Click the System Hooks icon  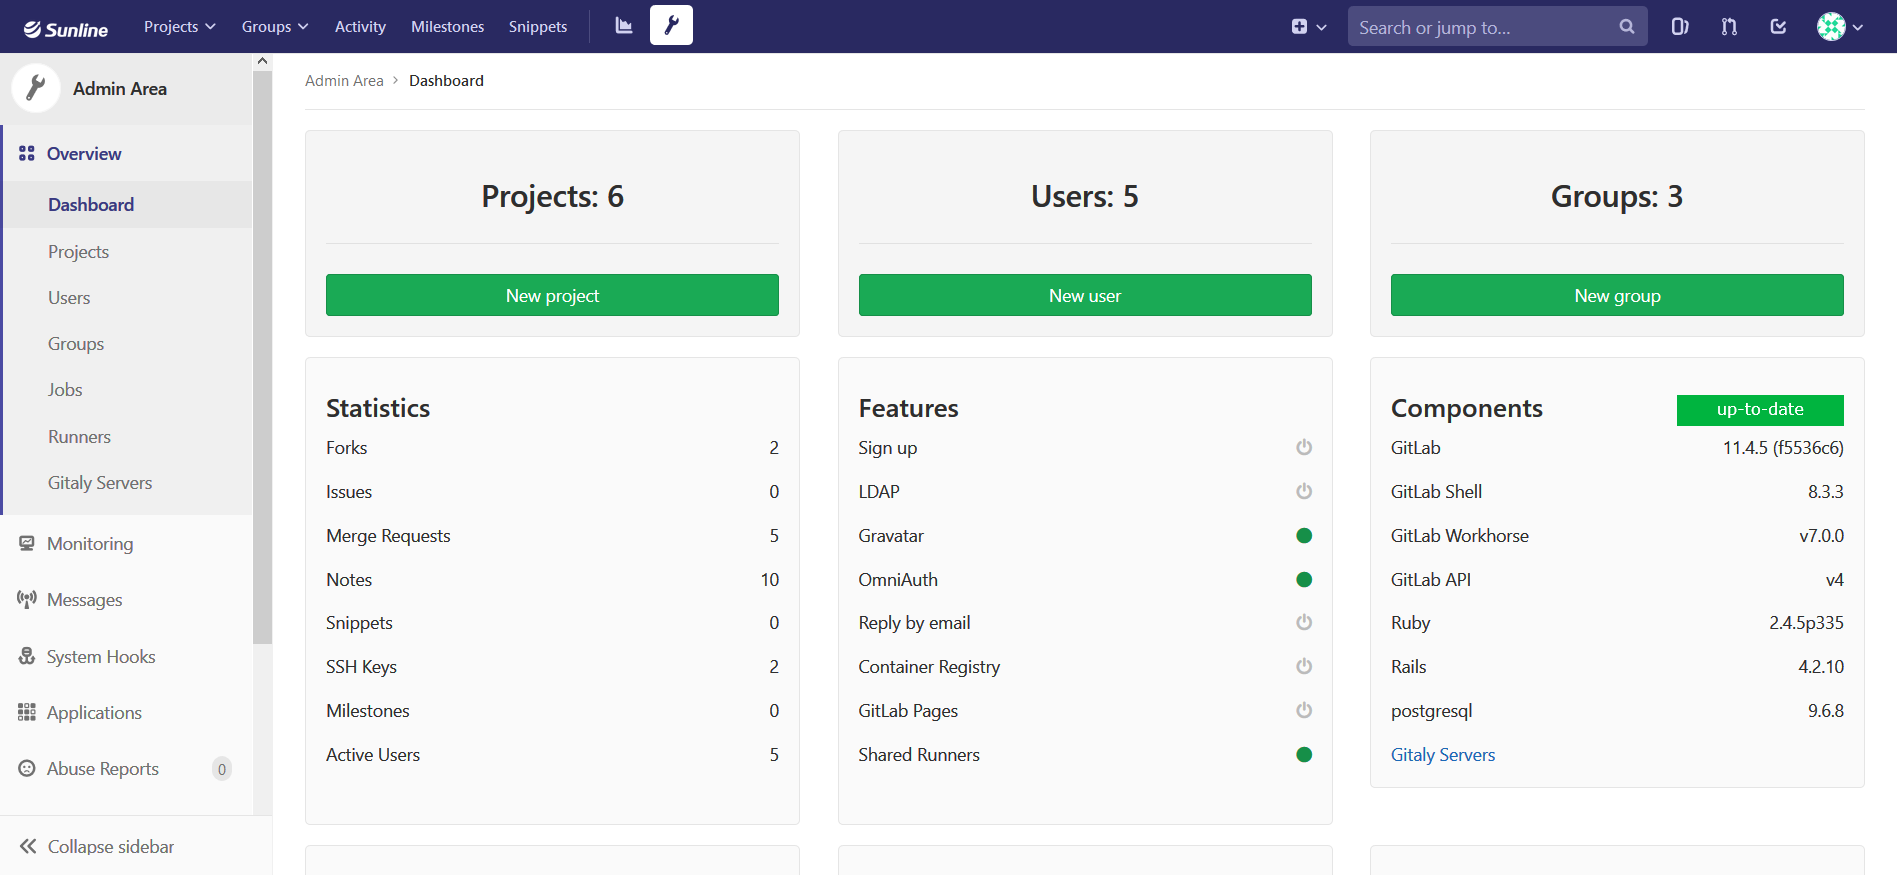[x=27, y=656]
